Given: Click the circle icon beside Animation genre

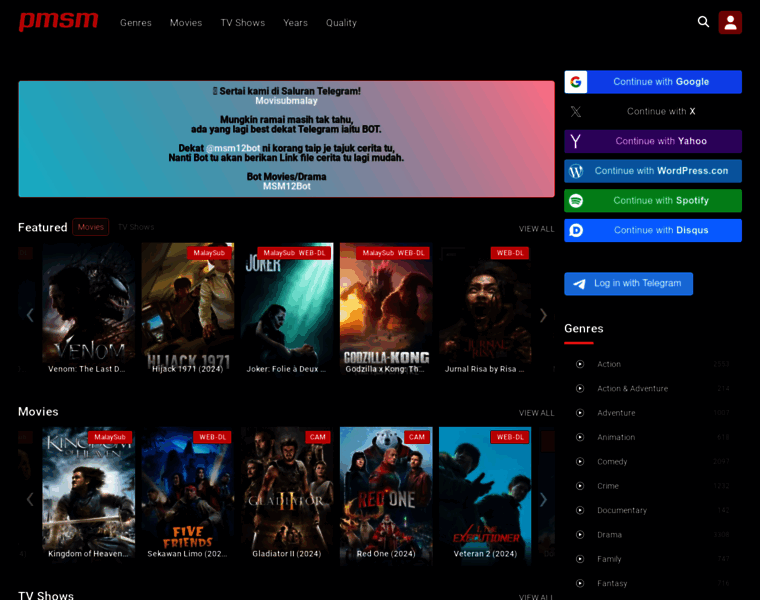Looking at the screenshot, I should [x=580, y=437].
